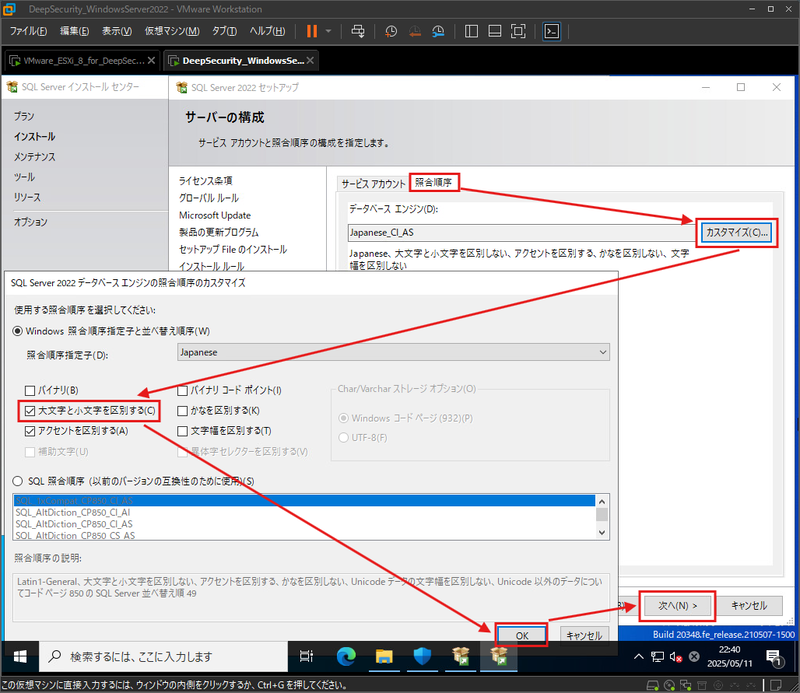Open ツール in the Installation Center sidebar
Screen dimensions: 800x693
pyautogui.click(x=24, y=177)
